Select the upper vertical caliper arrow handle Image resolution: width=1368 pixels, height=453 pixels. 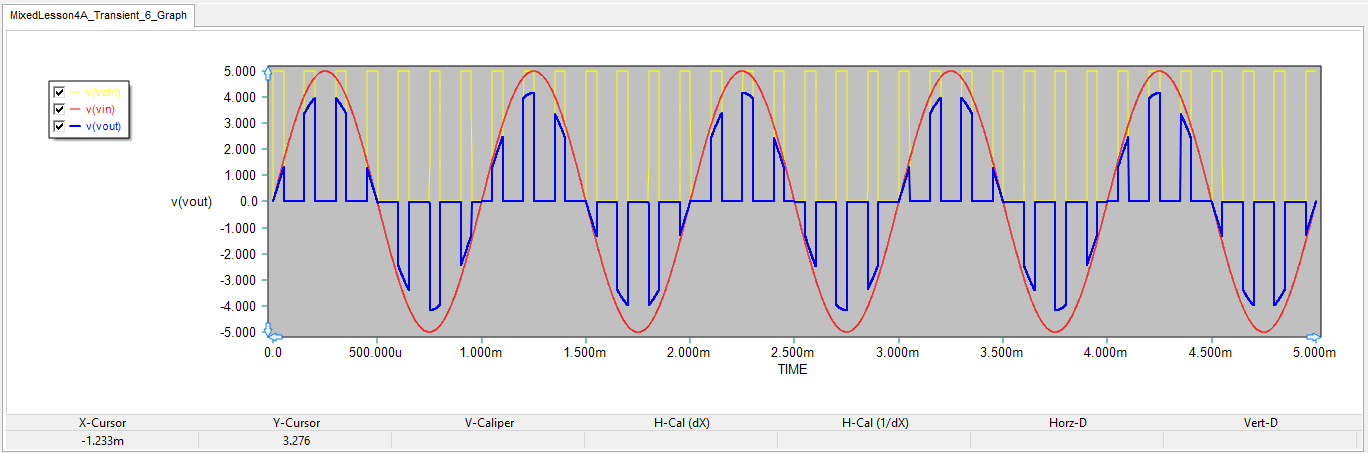click(267, 71)
